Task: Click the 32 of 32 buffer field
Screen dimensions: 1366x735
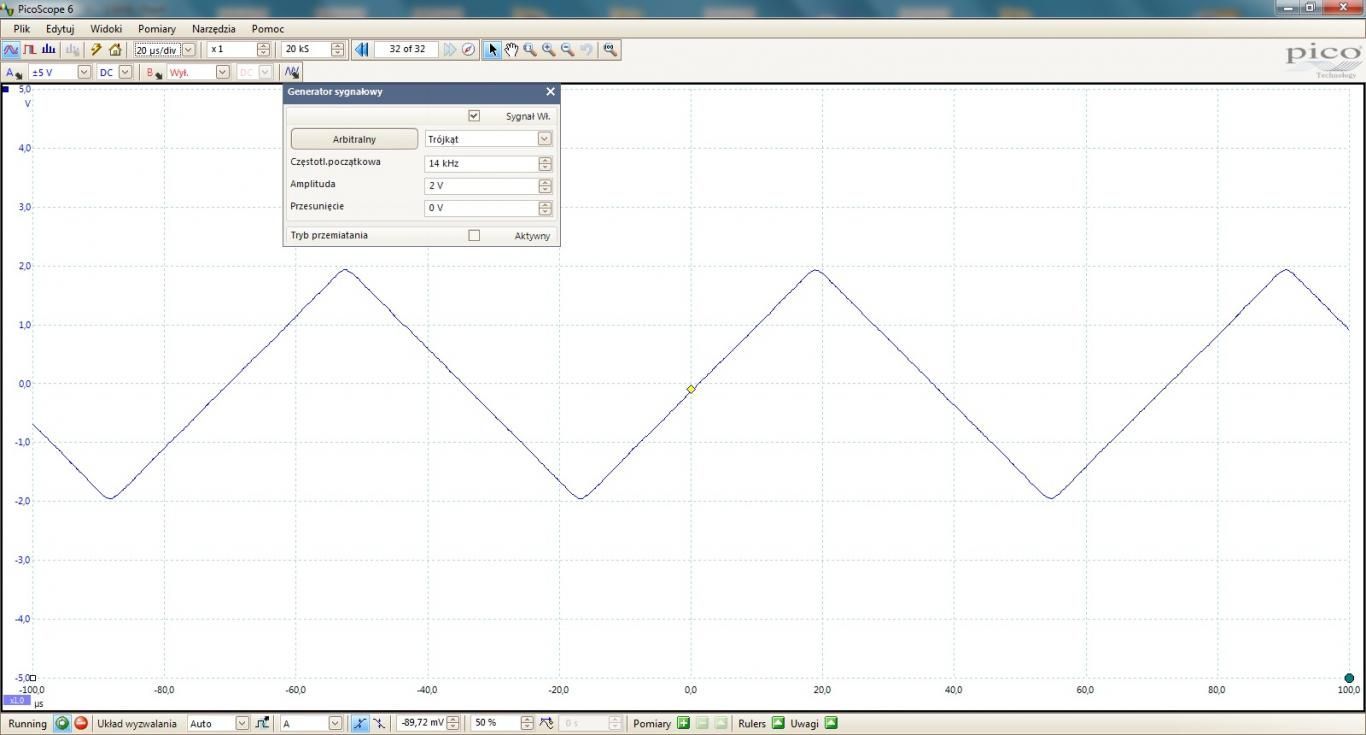Action: coord(407,49)
